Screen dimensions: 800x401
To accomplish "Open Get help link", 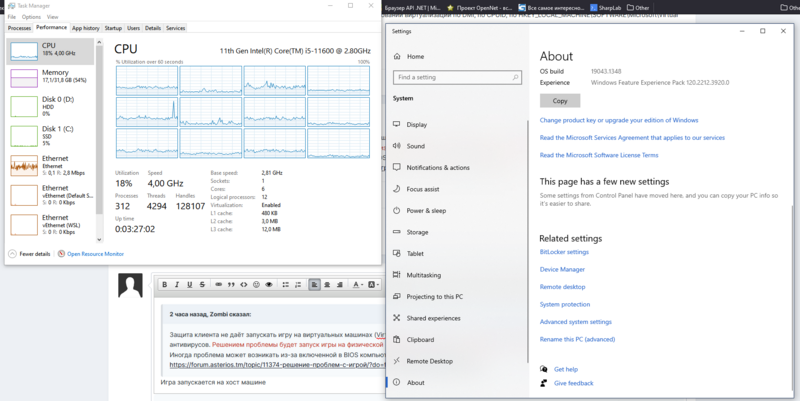I will (x=565, y=369).
